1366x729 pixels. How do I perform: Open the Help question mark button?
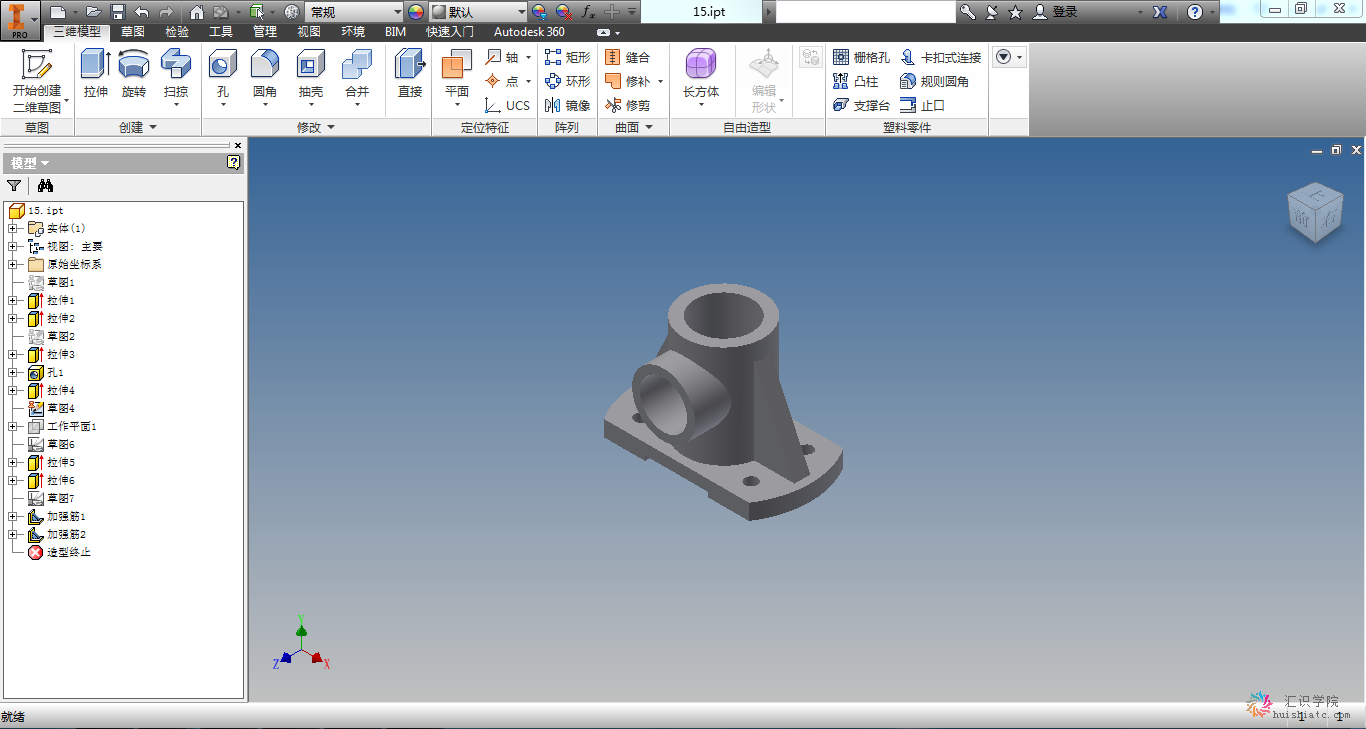coord(1195,12)
